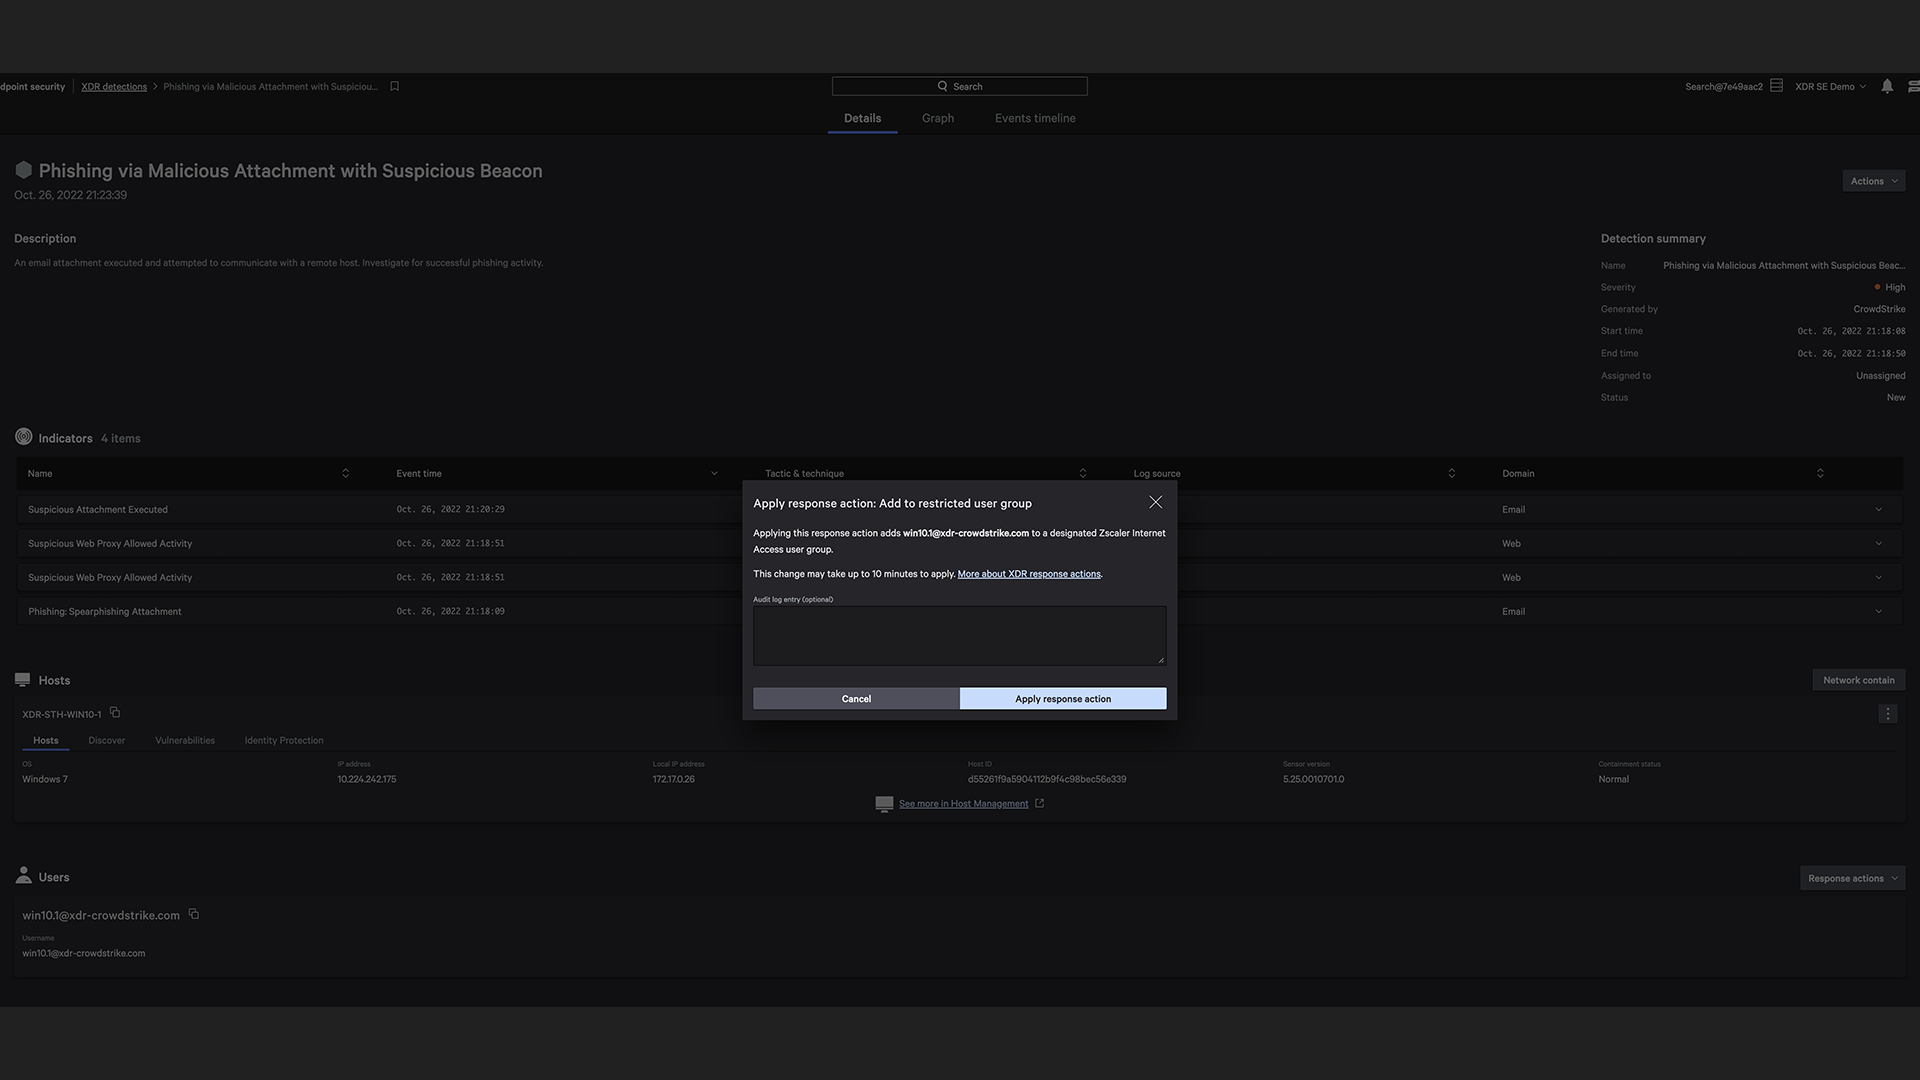Copy the user email win10.1@xdr-crowdstrike.com
This screenshot has width=1920, height=1080.
coord(194,914)
